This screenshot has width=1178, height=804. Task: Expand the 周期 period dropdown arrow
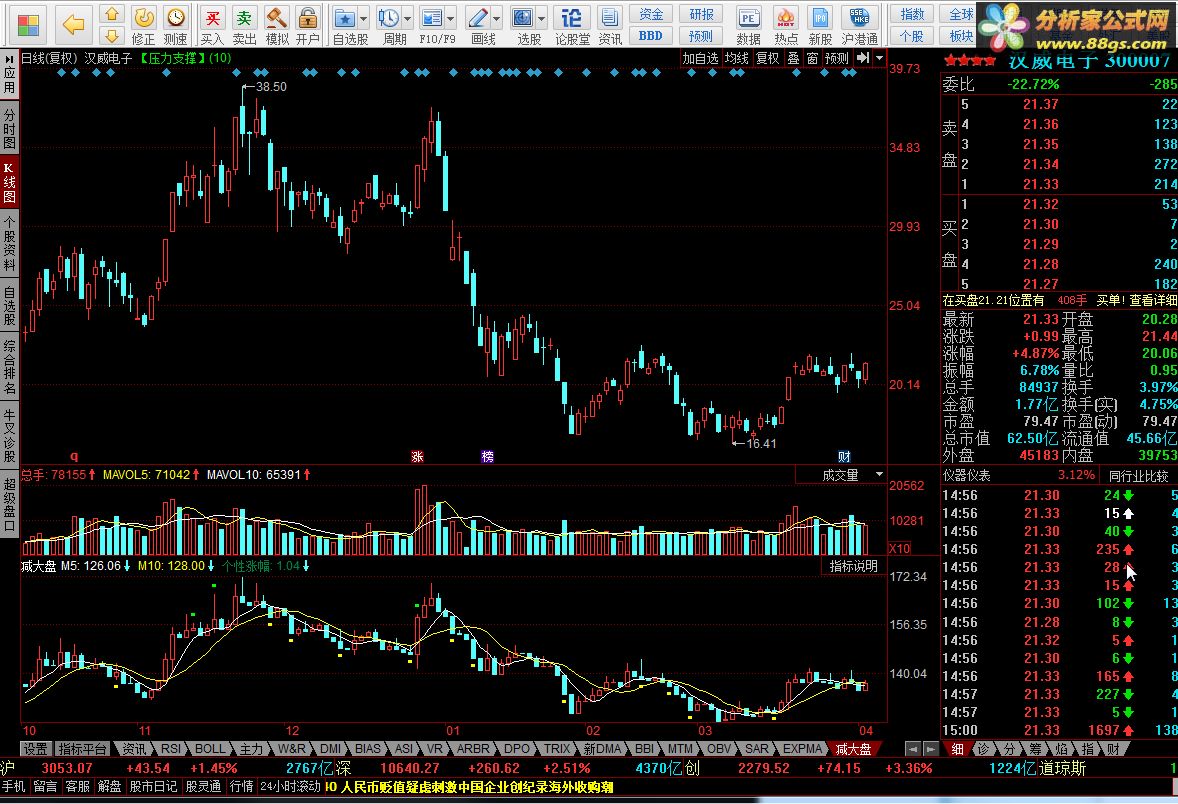408,18
